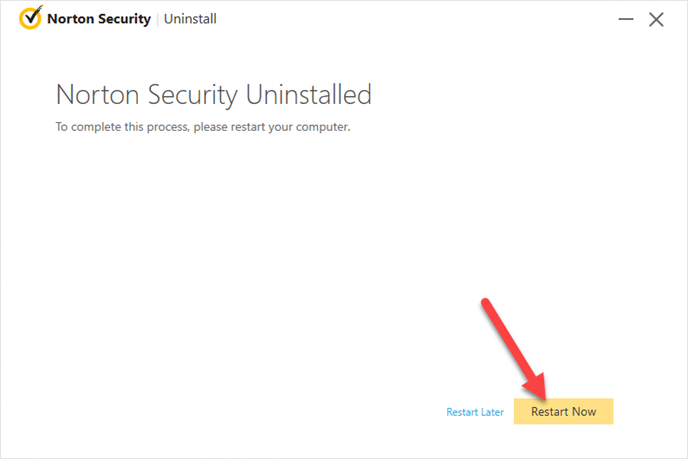
Task: Choose the Restart Later link
Action: click(x=475, y=412)
